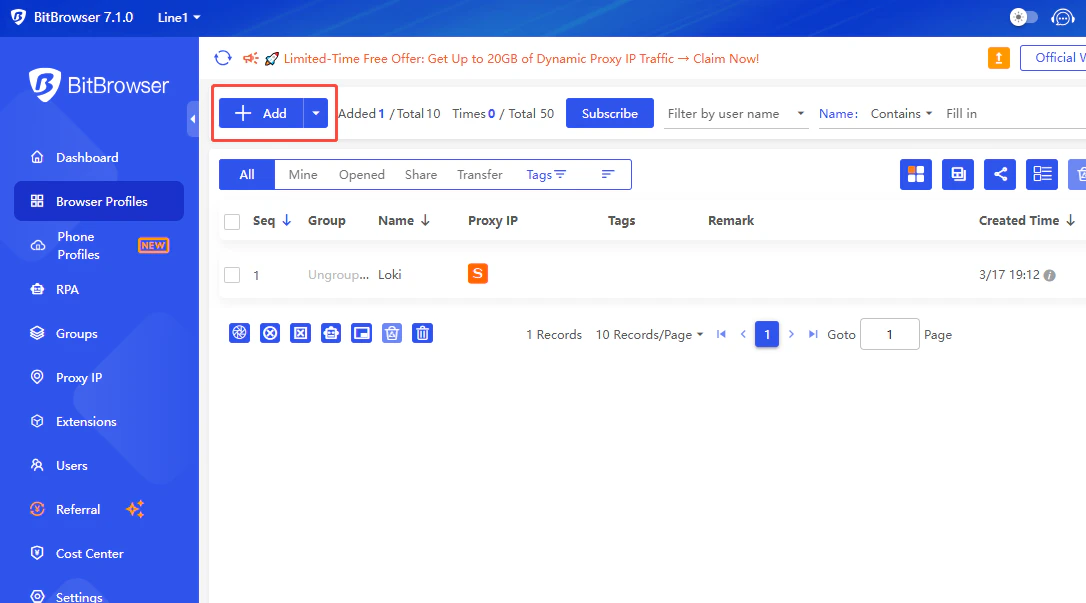Image resolution: width=1086 pixels, height=603 pixels.
Task: Open the 10 Records/Page dropdown
Action: pos(650,334)
